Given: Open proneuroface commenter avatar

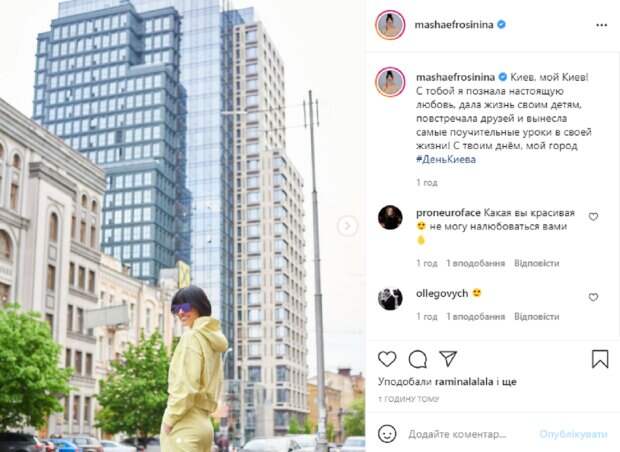Looking at the screenshot, I should (390, 217).
